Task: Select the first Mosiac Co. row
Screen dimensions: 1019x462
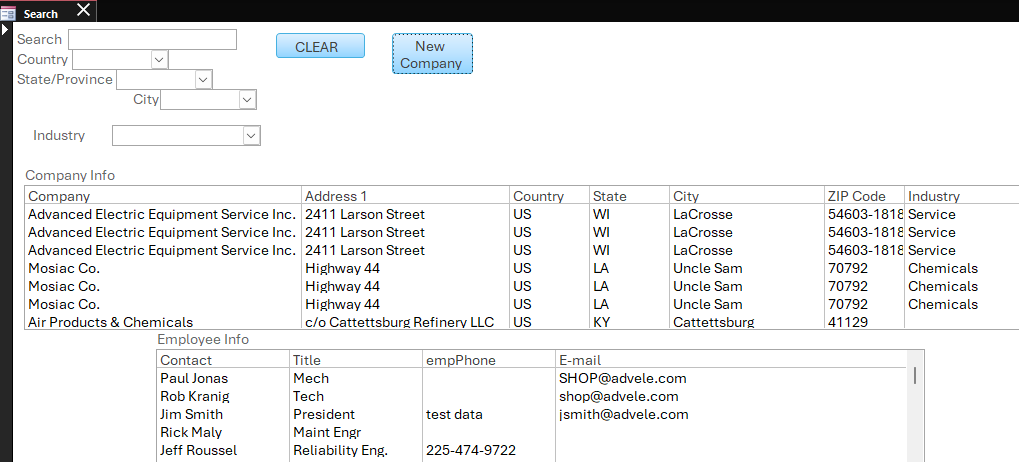Action: (x=522, y=268)
